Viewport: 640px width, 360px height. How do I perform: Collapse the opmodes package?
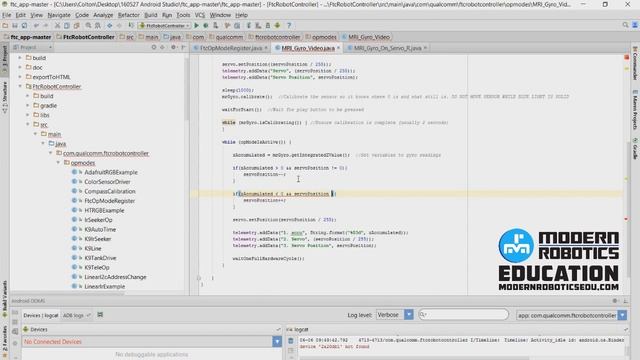58,162
